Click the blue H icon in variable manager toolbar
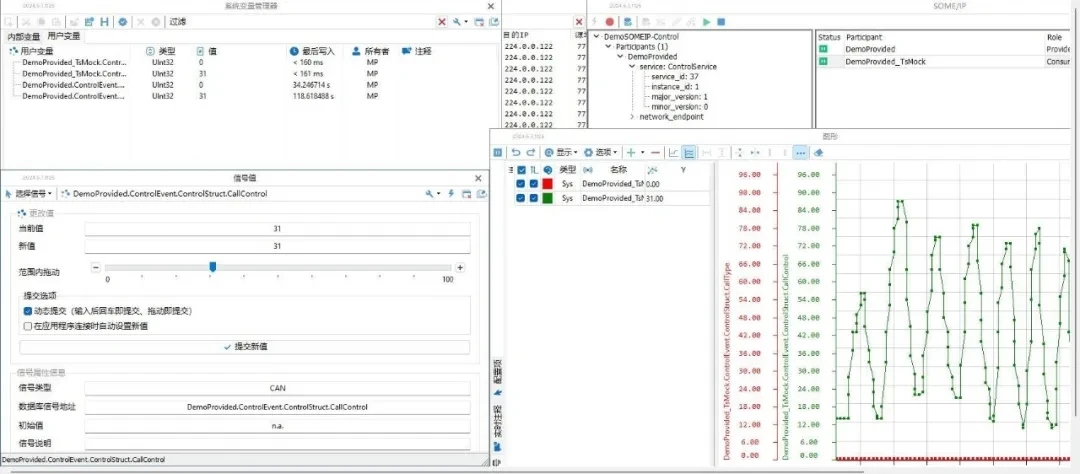Screen dimensions: 1080x474 click(x=104, y=21)
